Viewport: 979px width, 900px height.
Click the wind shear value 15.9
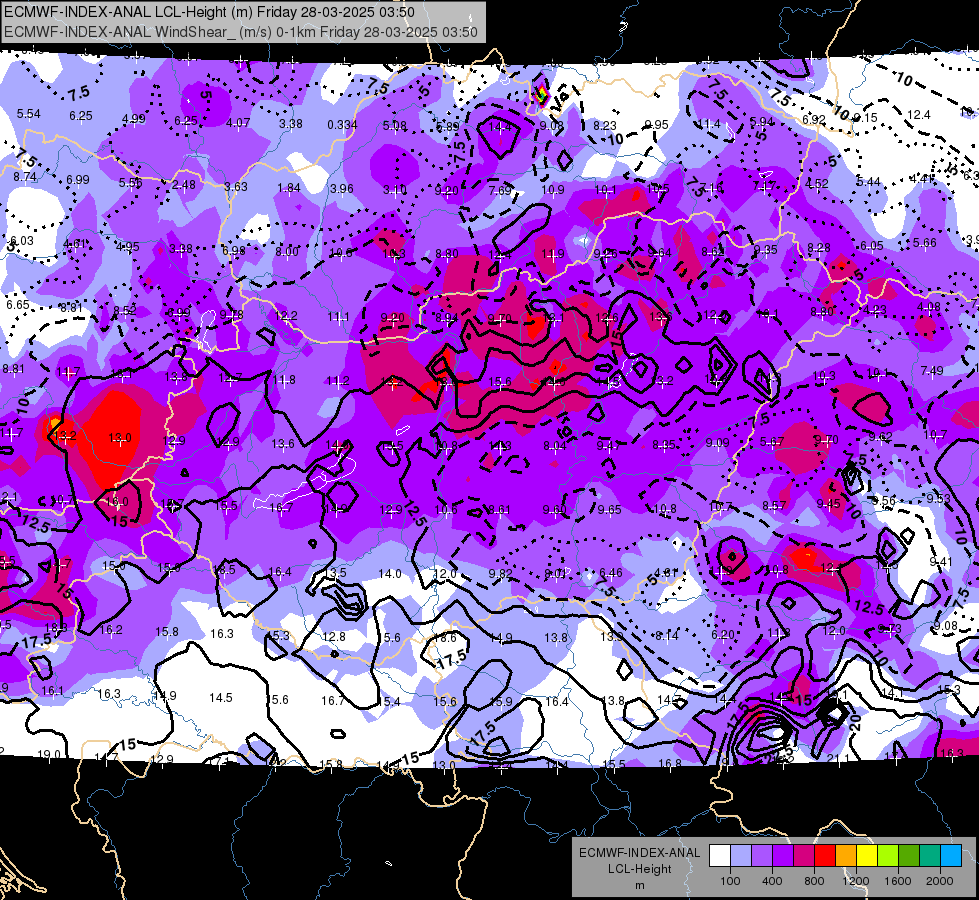501,702
